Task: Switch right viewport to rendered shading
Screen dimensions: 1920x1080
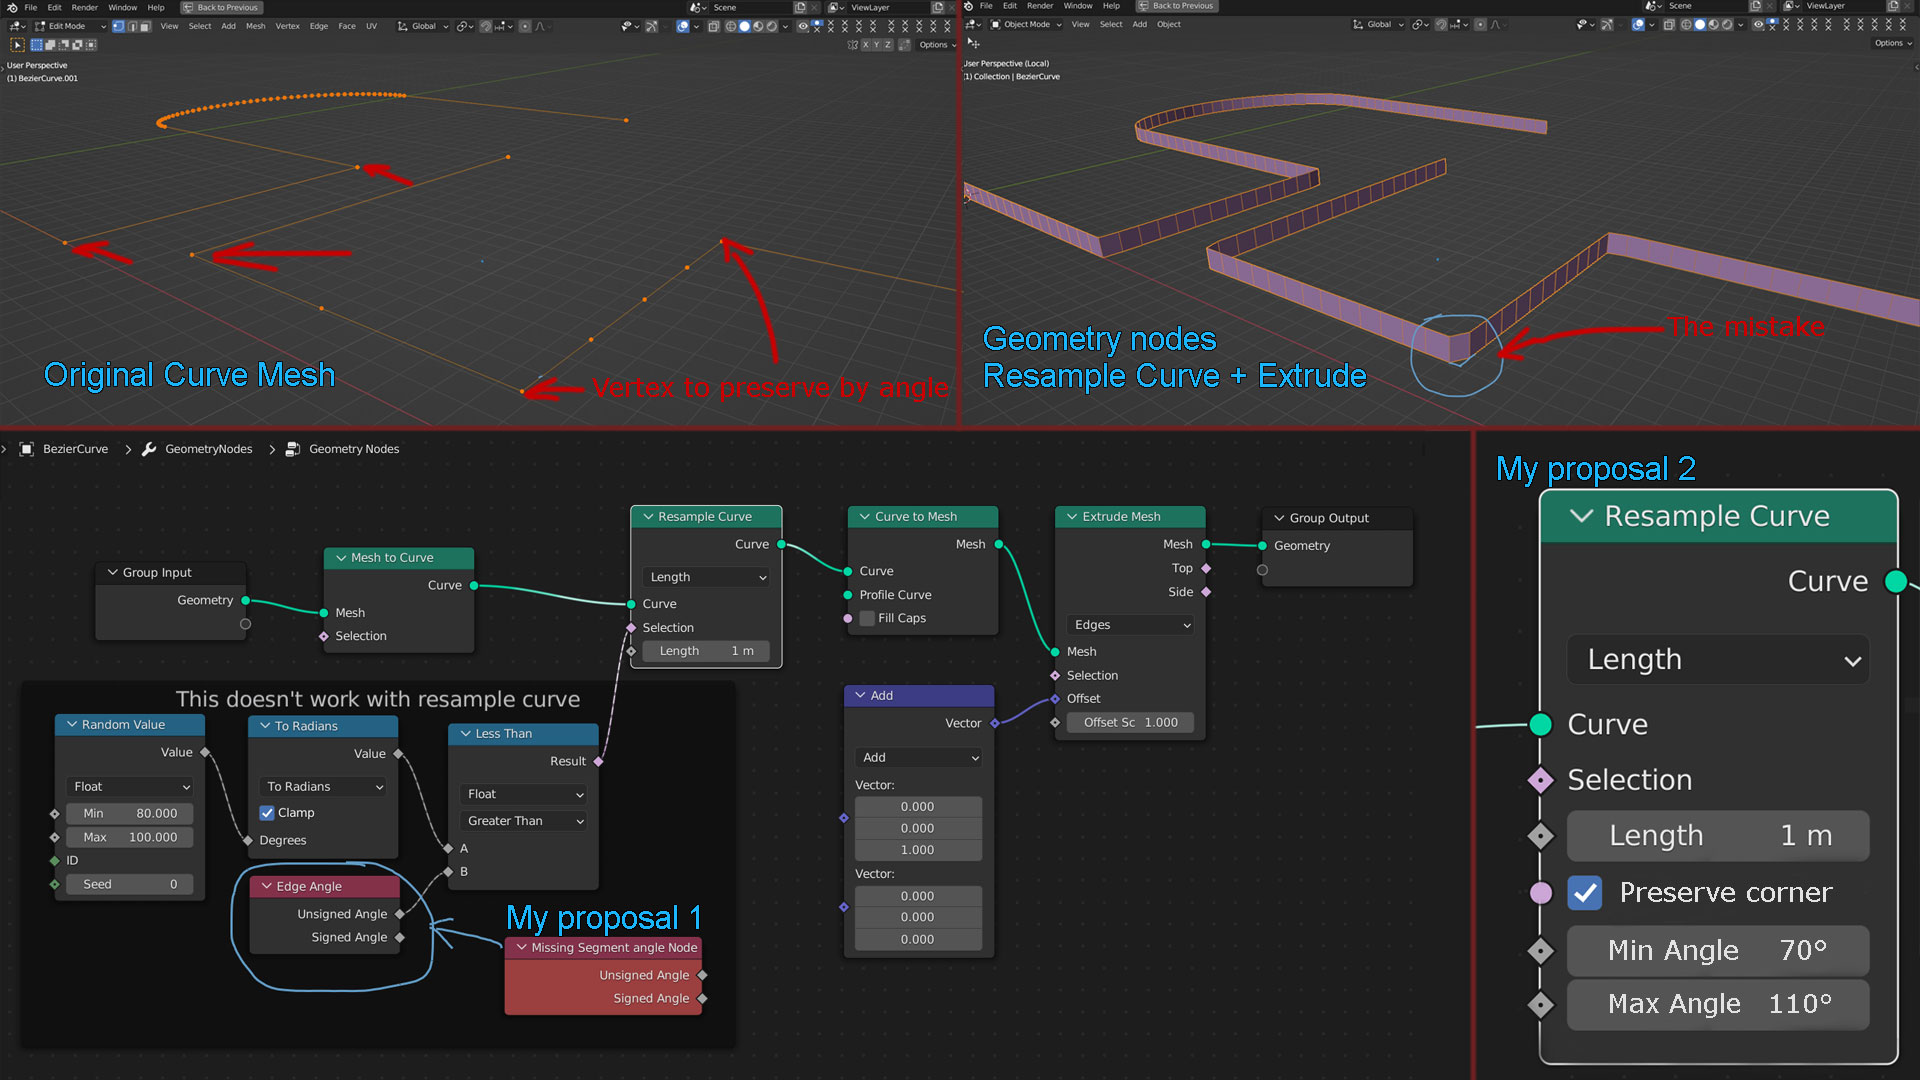Action: pyautogui.click(x=1727, y=24)
